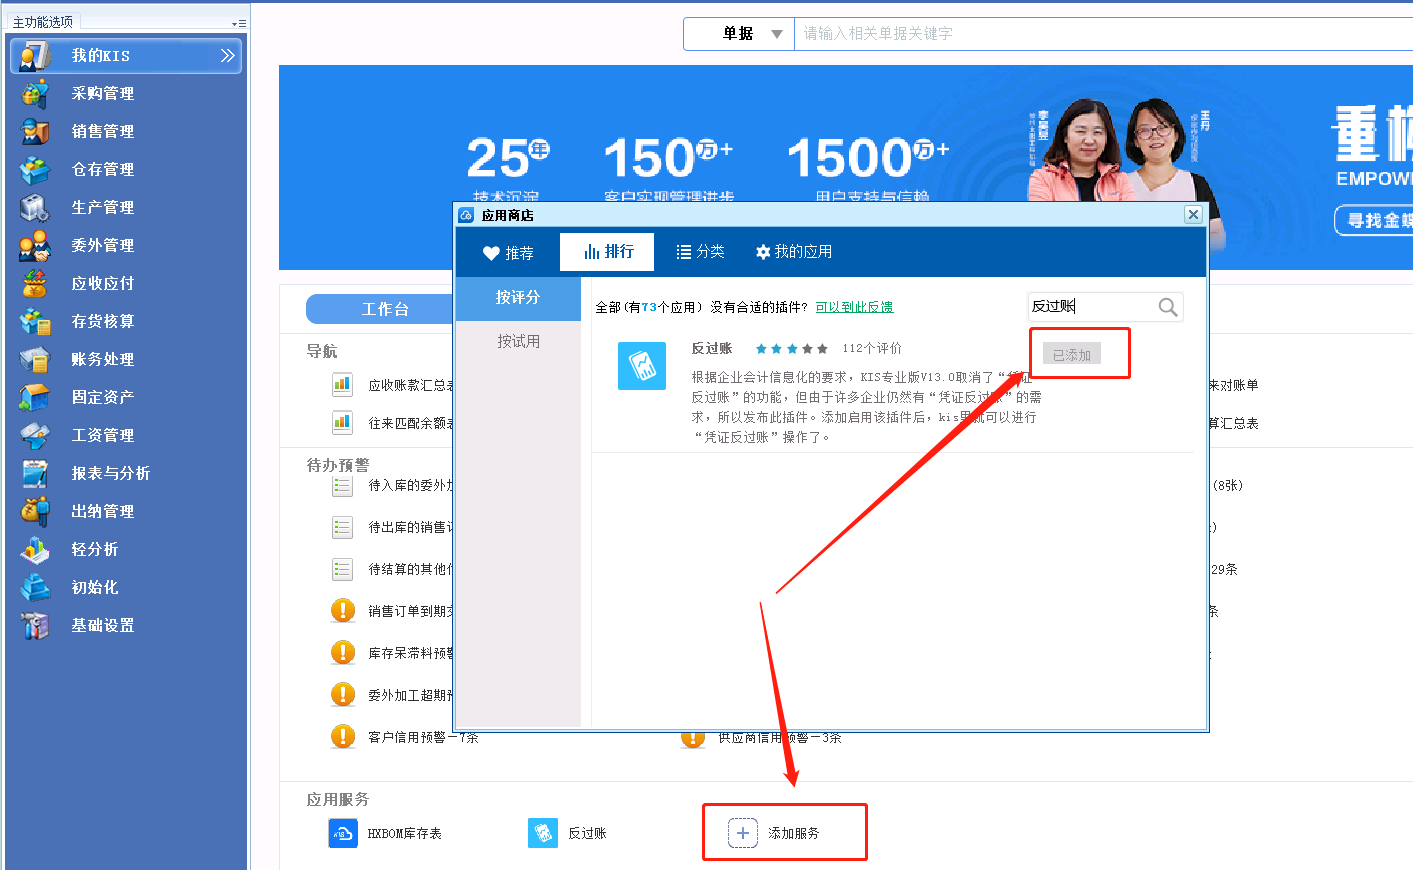Switch to the 推荐 tab

[508, 253]
